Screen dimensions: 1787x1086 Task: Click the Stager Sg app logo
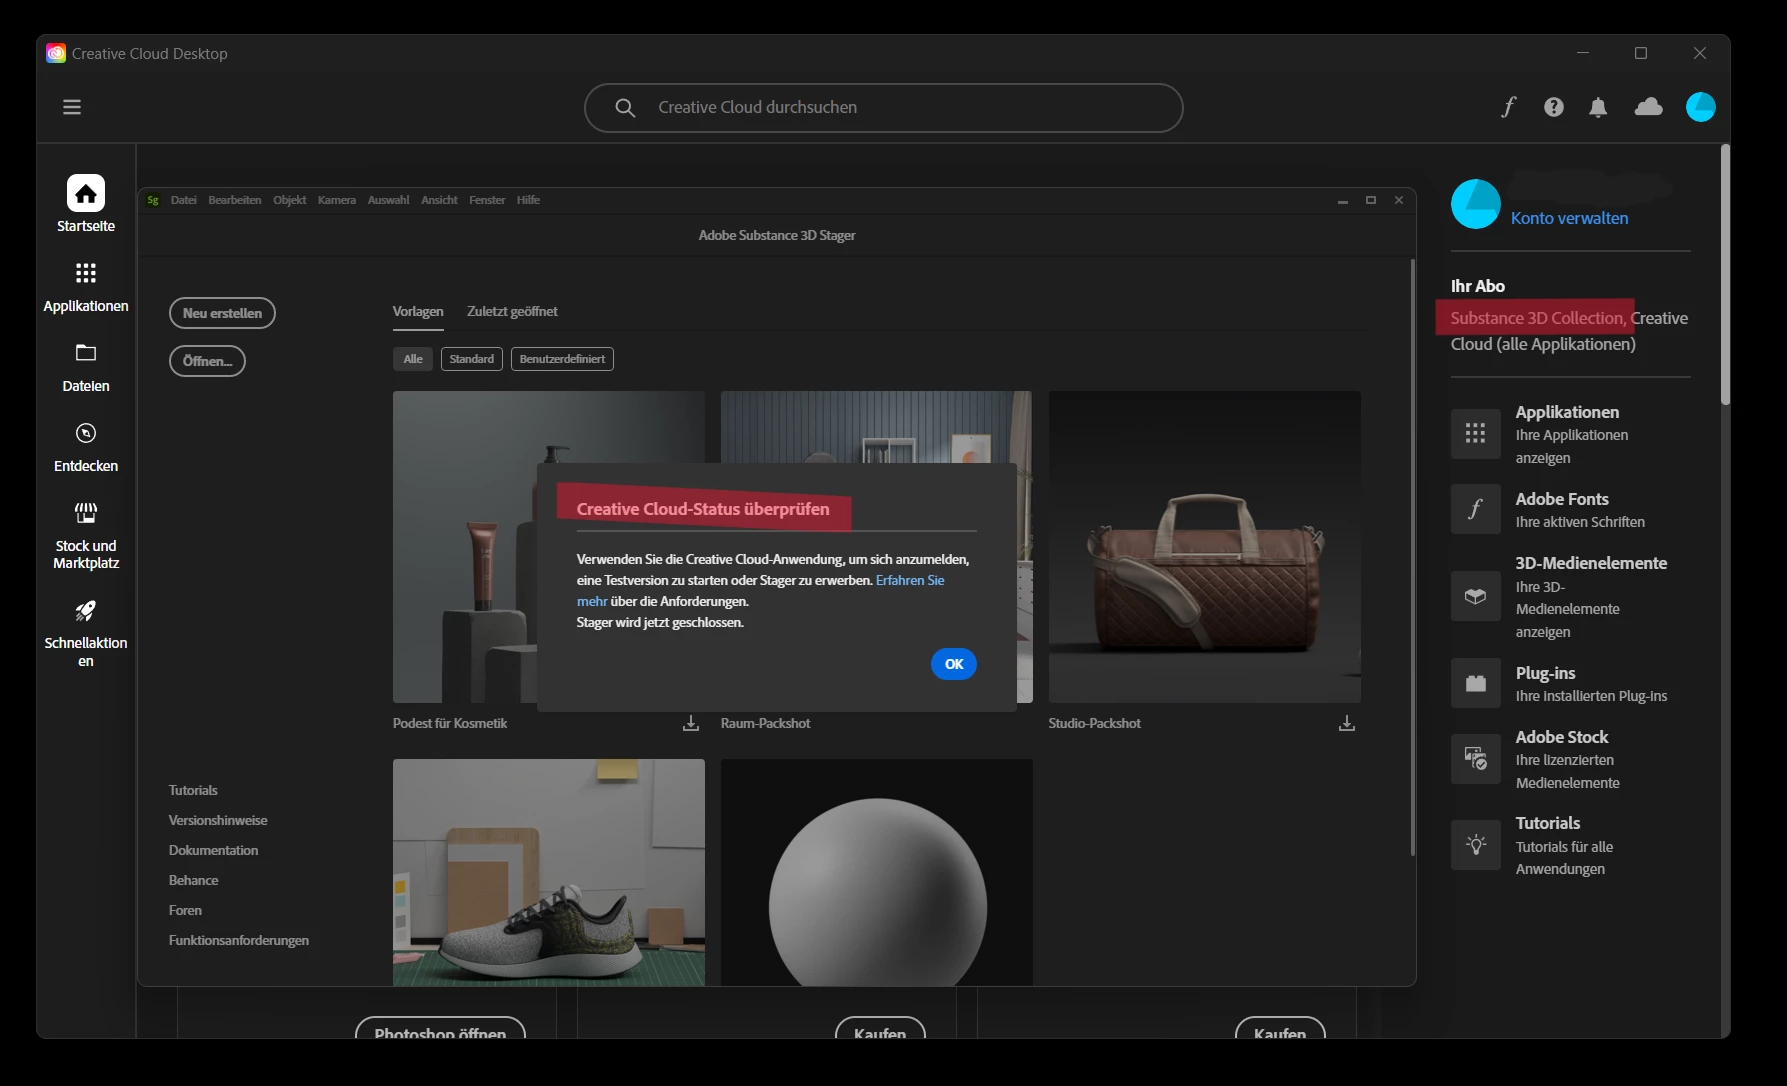tap(153, 200)
